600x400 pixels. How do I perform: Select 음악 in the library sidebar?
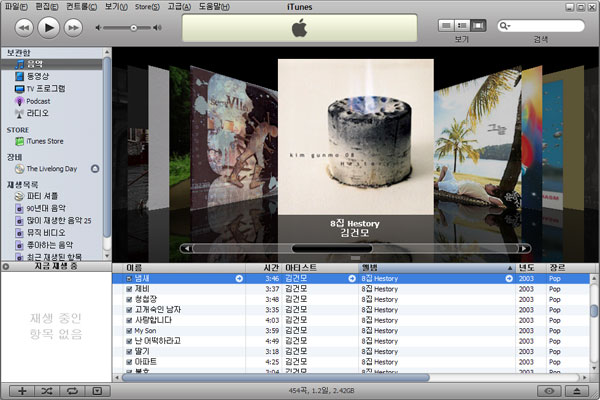52,64
